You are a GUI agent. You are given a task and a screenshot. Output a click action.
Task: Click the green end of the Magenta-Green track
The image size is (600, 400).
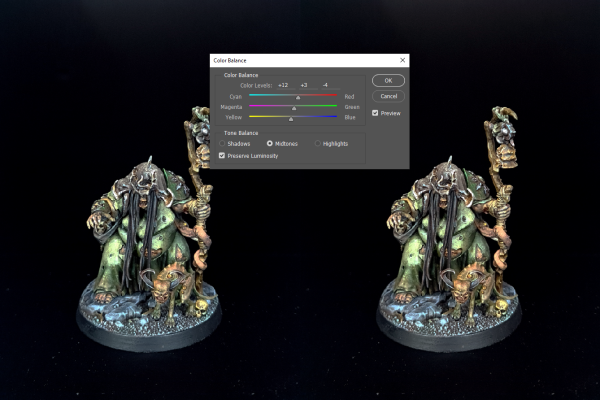coord(335,106)
